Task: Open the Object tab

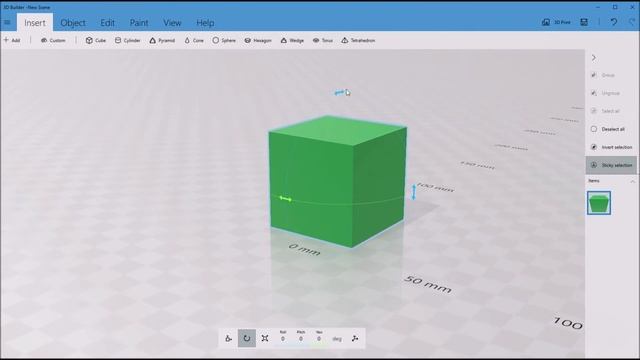Action: tap(73, 23)
